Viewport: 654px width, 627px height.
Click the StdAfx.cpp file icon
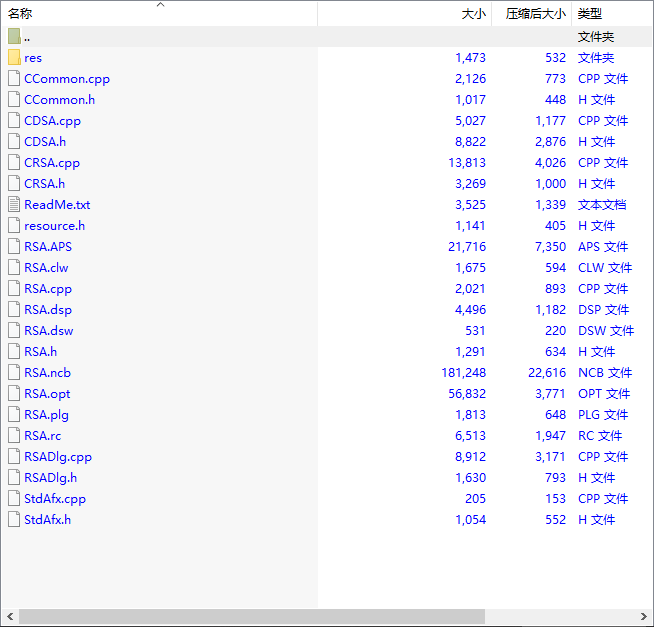[x=14, y=498]
